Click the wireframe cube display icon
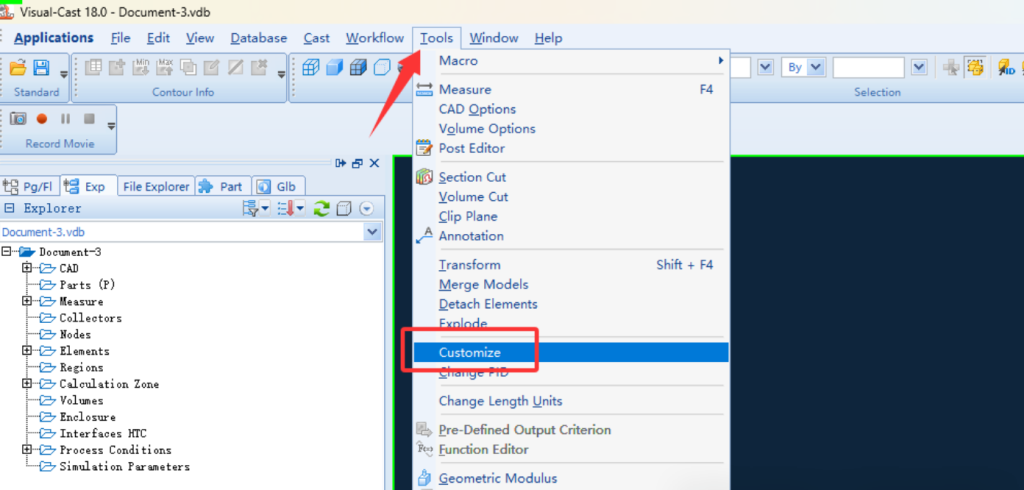This screenshot has height=490, width=1024. point(311,68)
